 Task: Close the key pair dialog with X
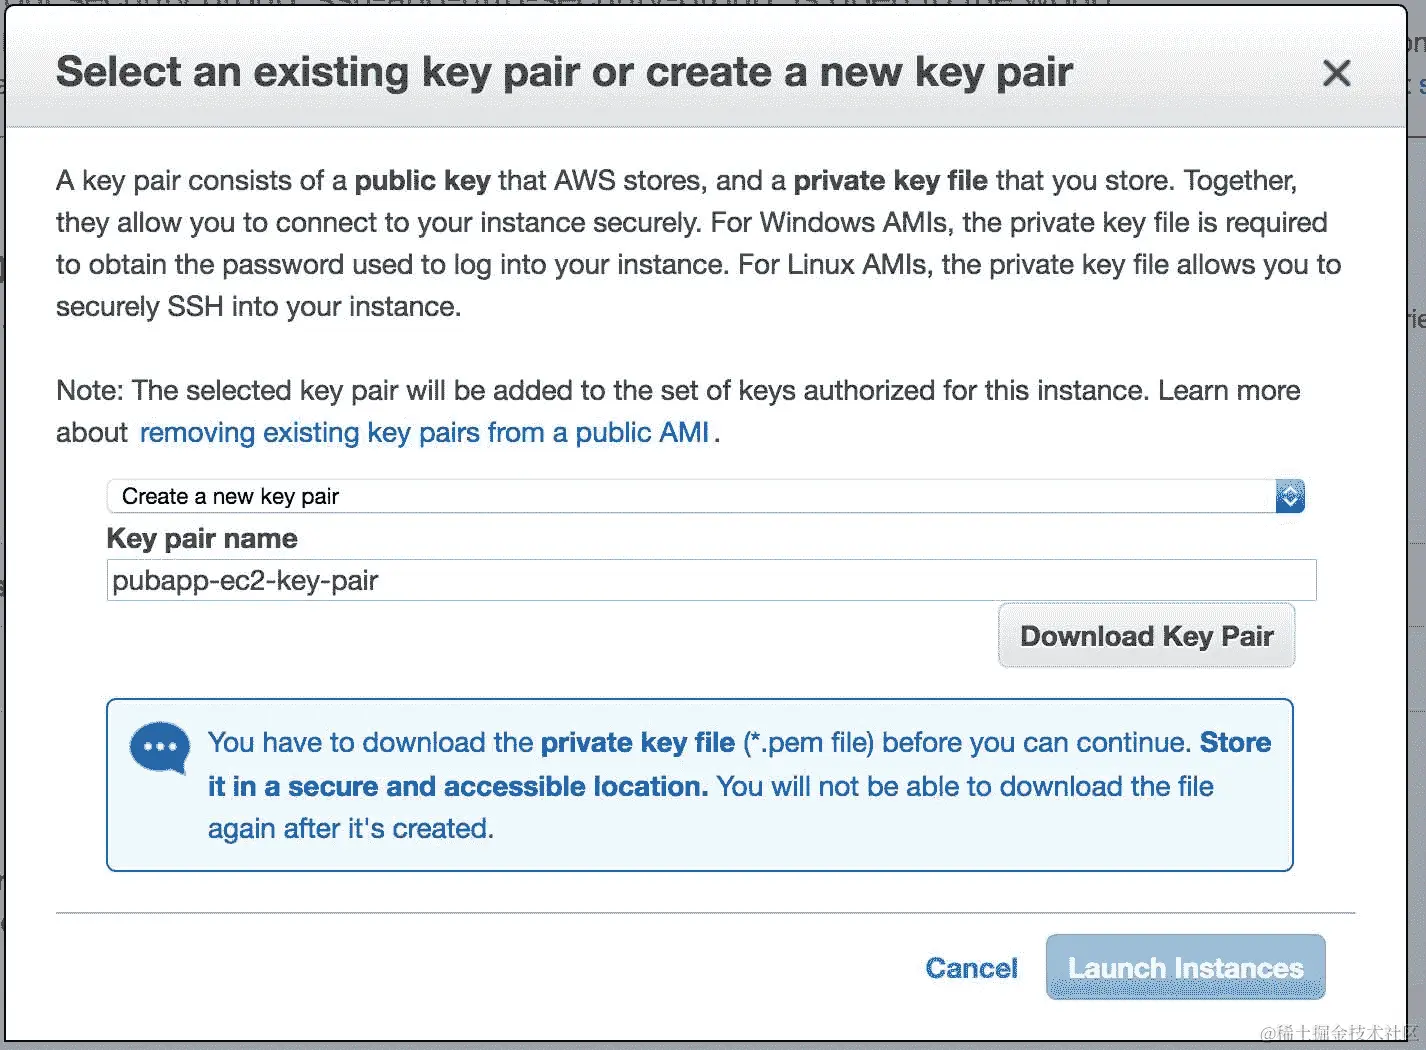click(x=1336, y=73)
